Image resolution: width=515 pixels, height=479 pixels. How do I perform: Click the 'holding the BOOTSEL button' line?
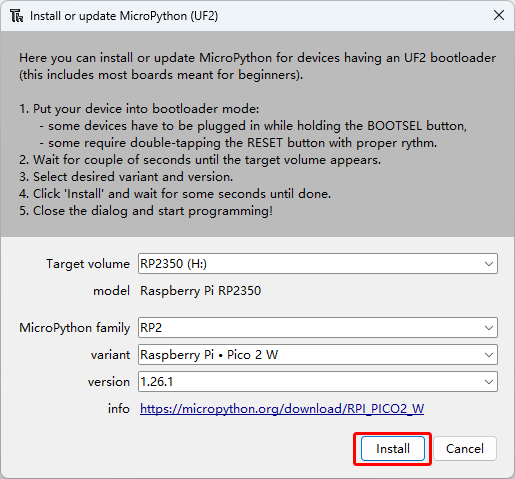[x=253, y=126]
